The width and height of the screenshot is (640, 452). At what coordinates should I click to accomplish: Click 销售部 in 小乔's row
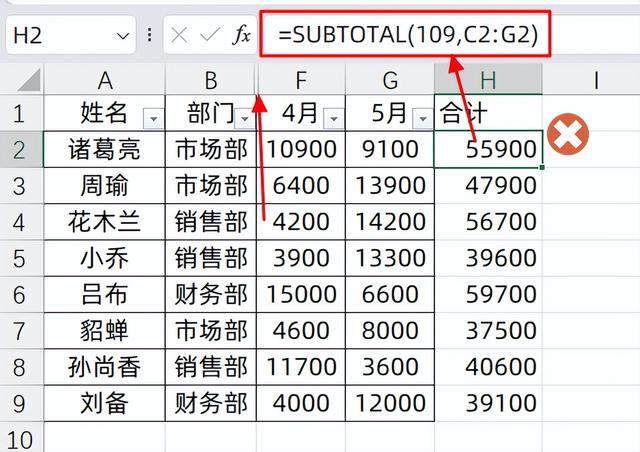pos(211,258)
